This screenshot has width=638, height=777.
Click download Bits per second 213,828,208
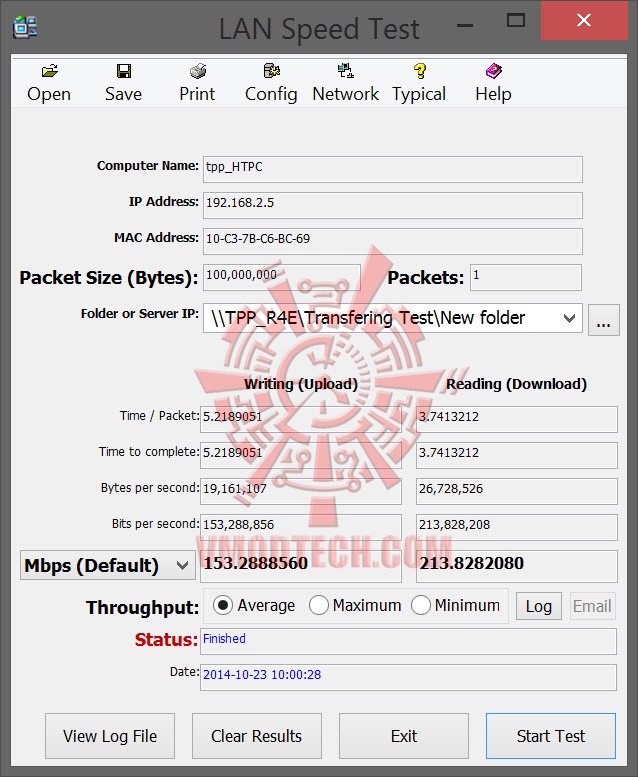(517, 527)
